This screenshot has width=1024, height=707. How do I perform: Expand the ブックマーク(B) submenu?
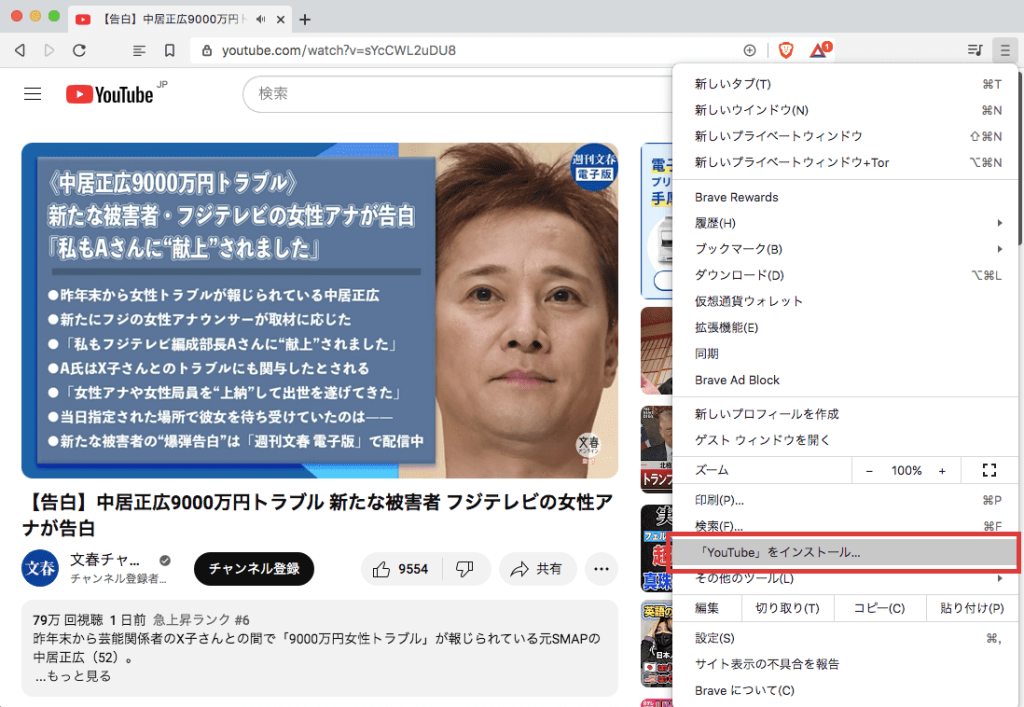[846, 249]
